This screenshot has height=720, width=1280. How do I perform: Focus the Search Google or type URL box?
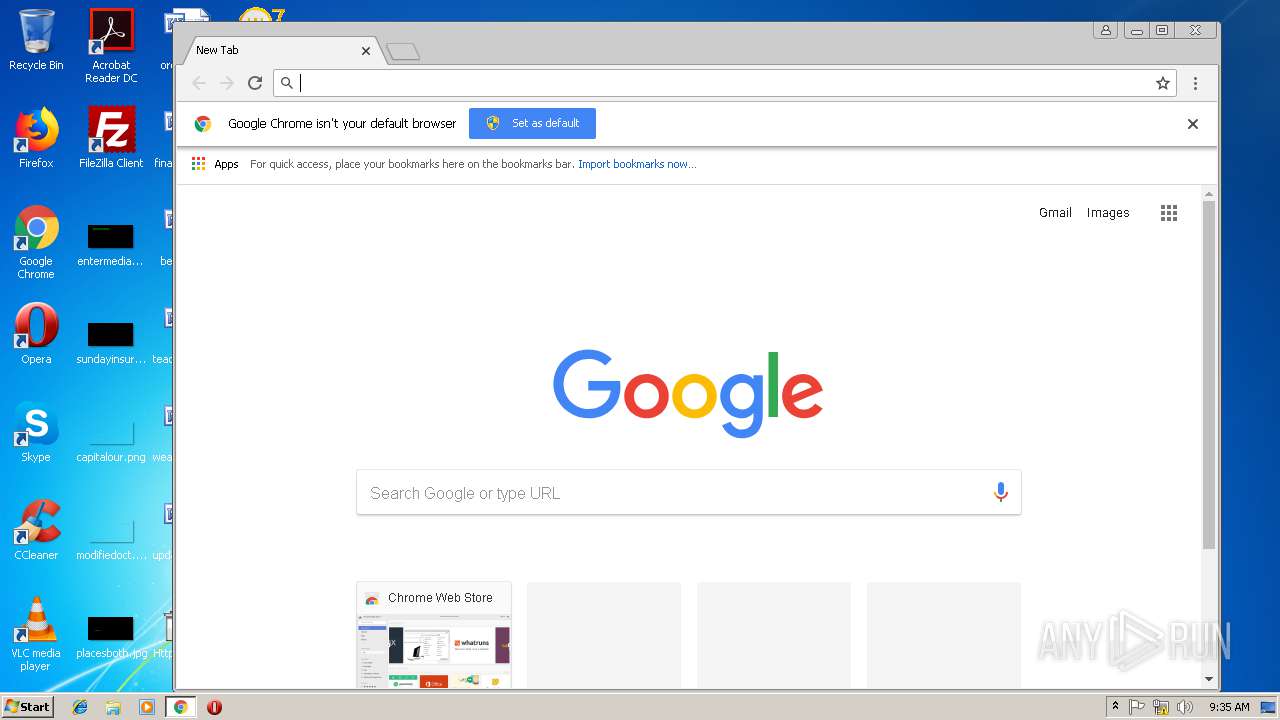688,492
